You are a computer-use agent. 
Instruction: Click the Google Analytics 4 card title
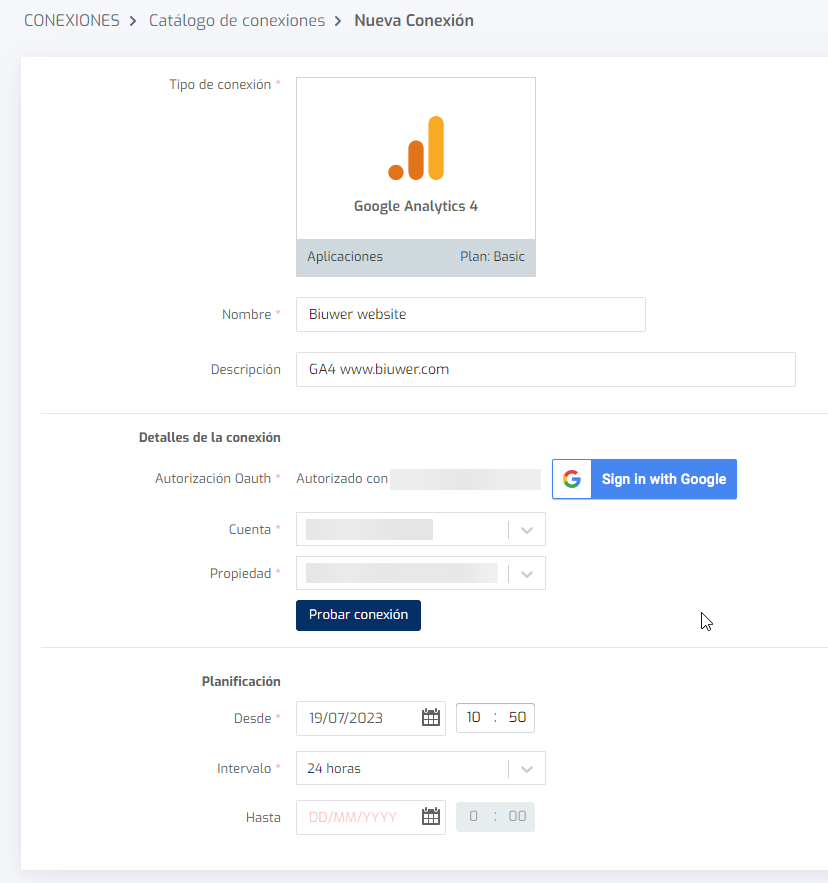(x=416, y=206)
